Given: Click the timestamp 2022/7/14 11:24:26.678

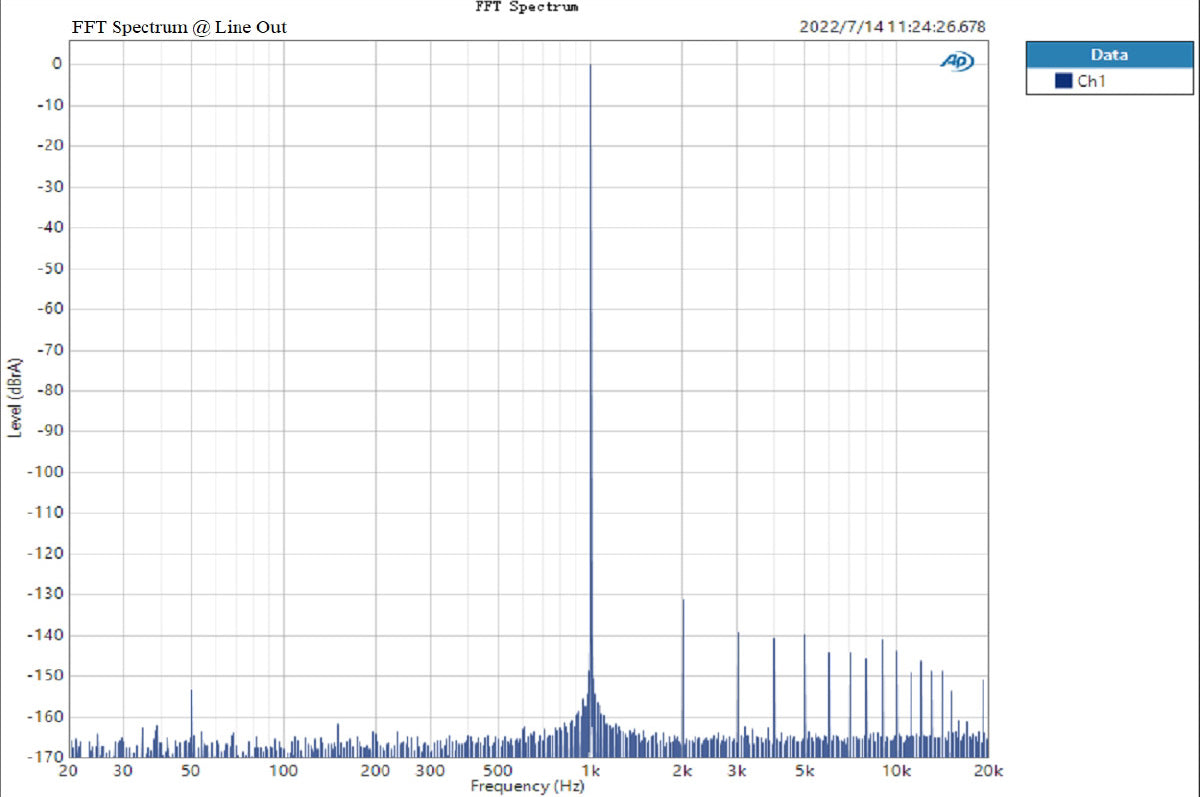Looking at the screenshot, I should [x=892, y=27].
